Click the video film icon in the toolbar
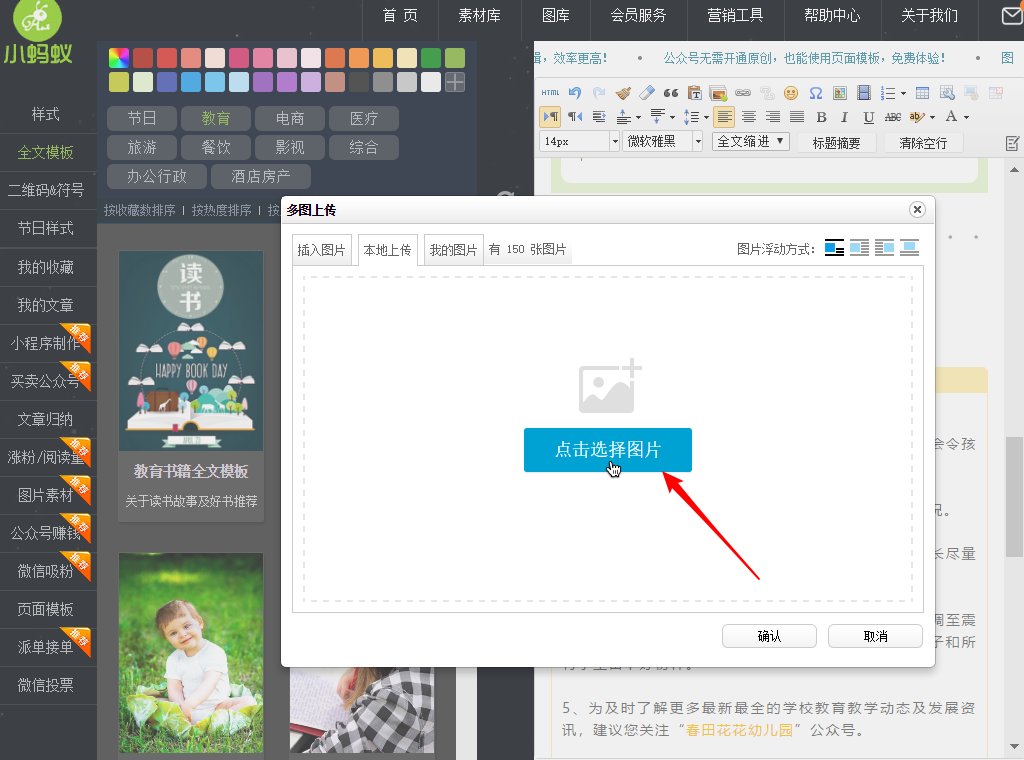 click(863, 92)
